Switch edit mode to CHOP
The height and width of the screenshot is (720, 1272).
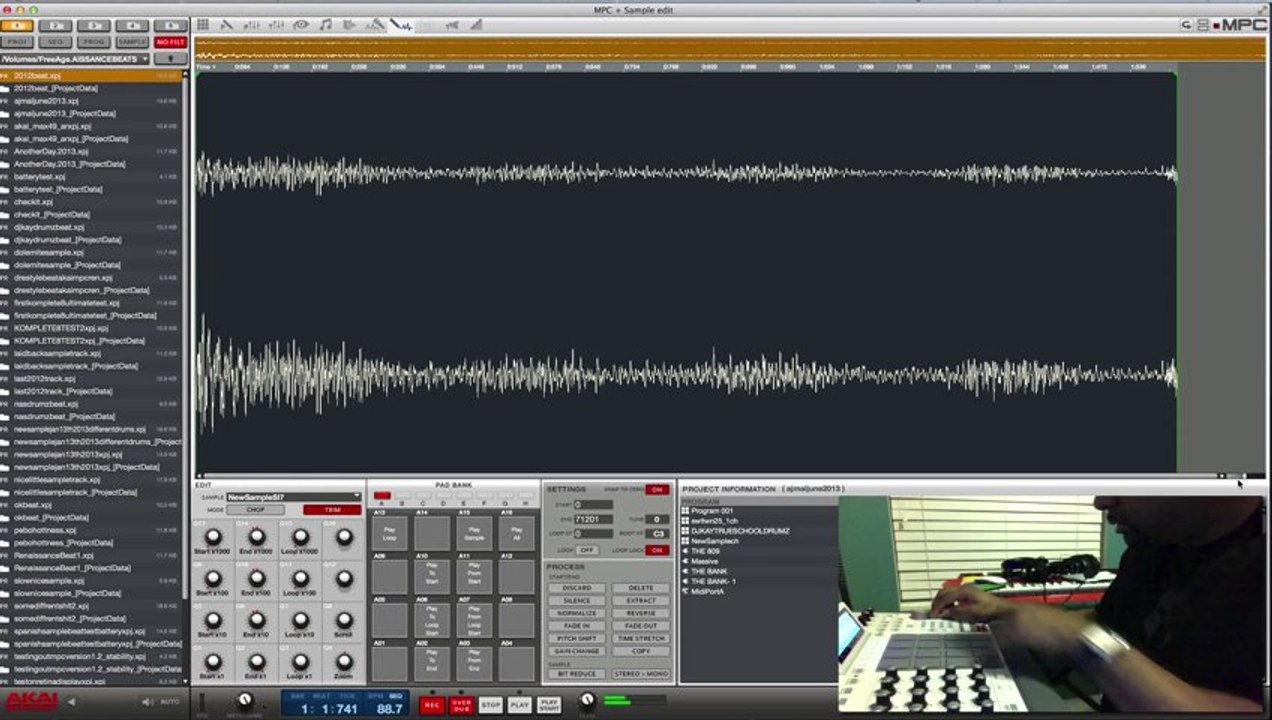pos(255,510)
